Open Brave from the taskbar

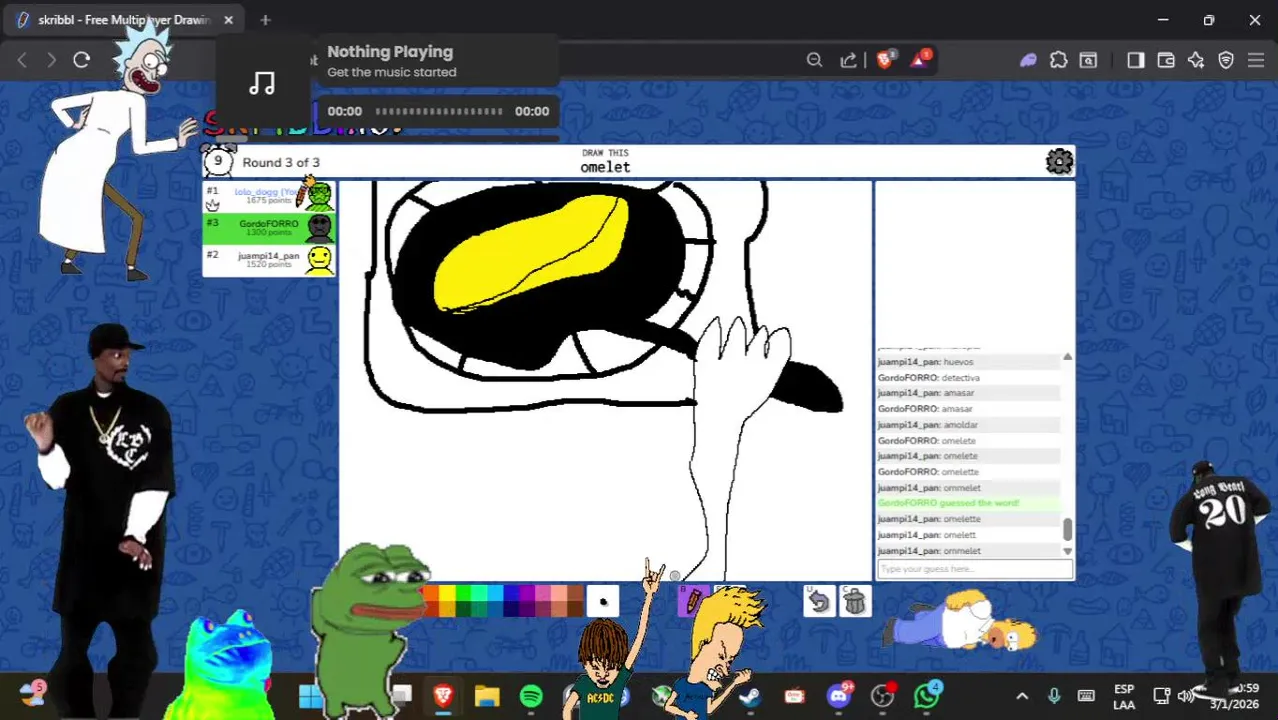443,696
